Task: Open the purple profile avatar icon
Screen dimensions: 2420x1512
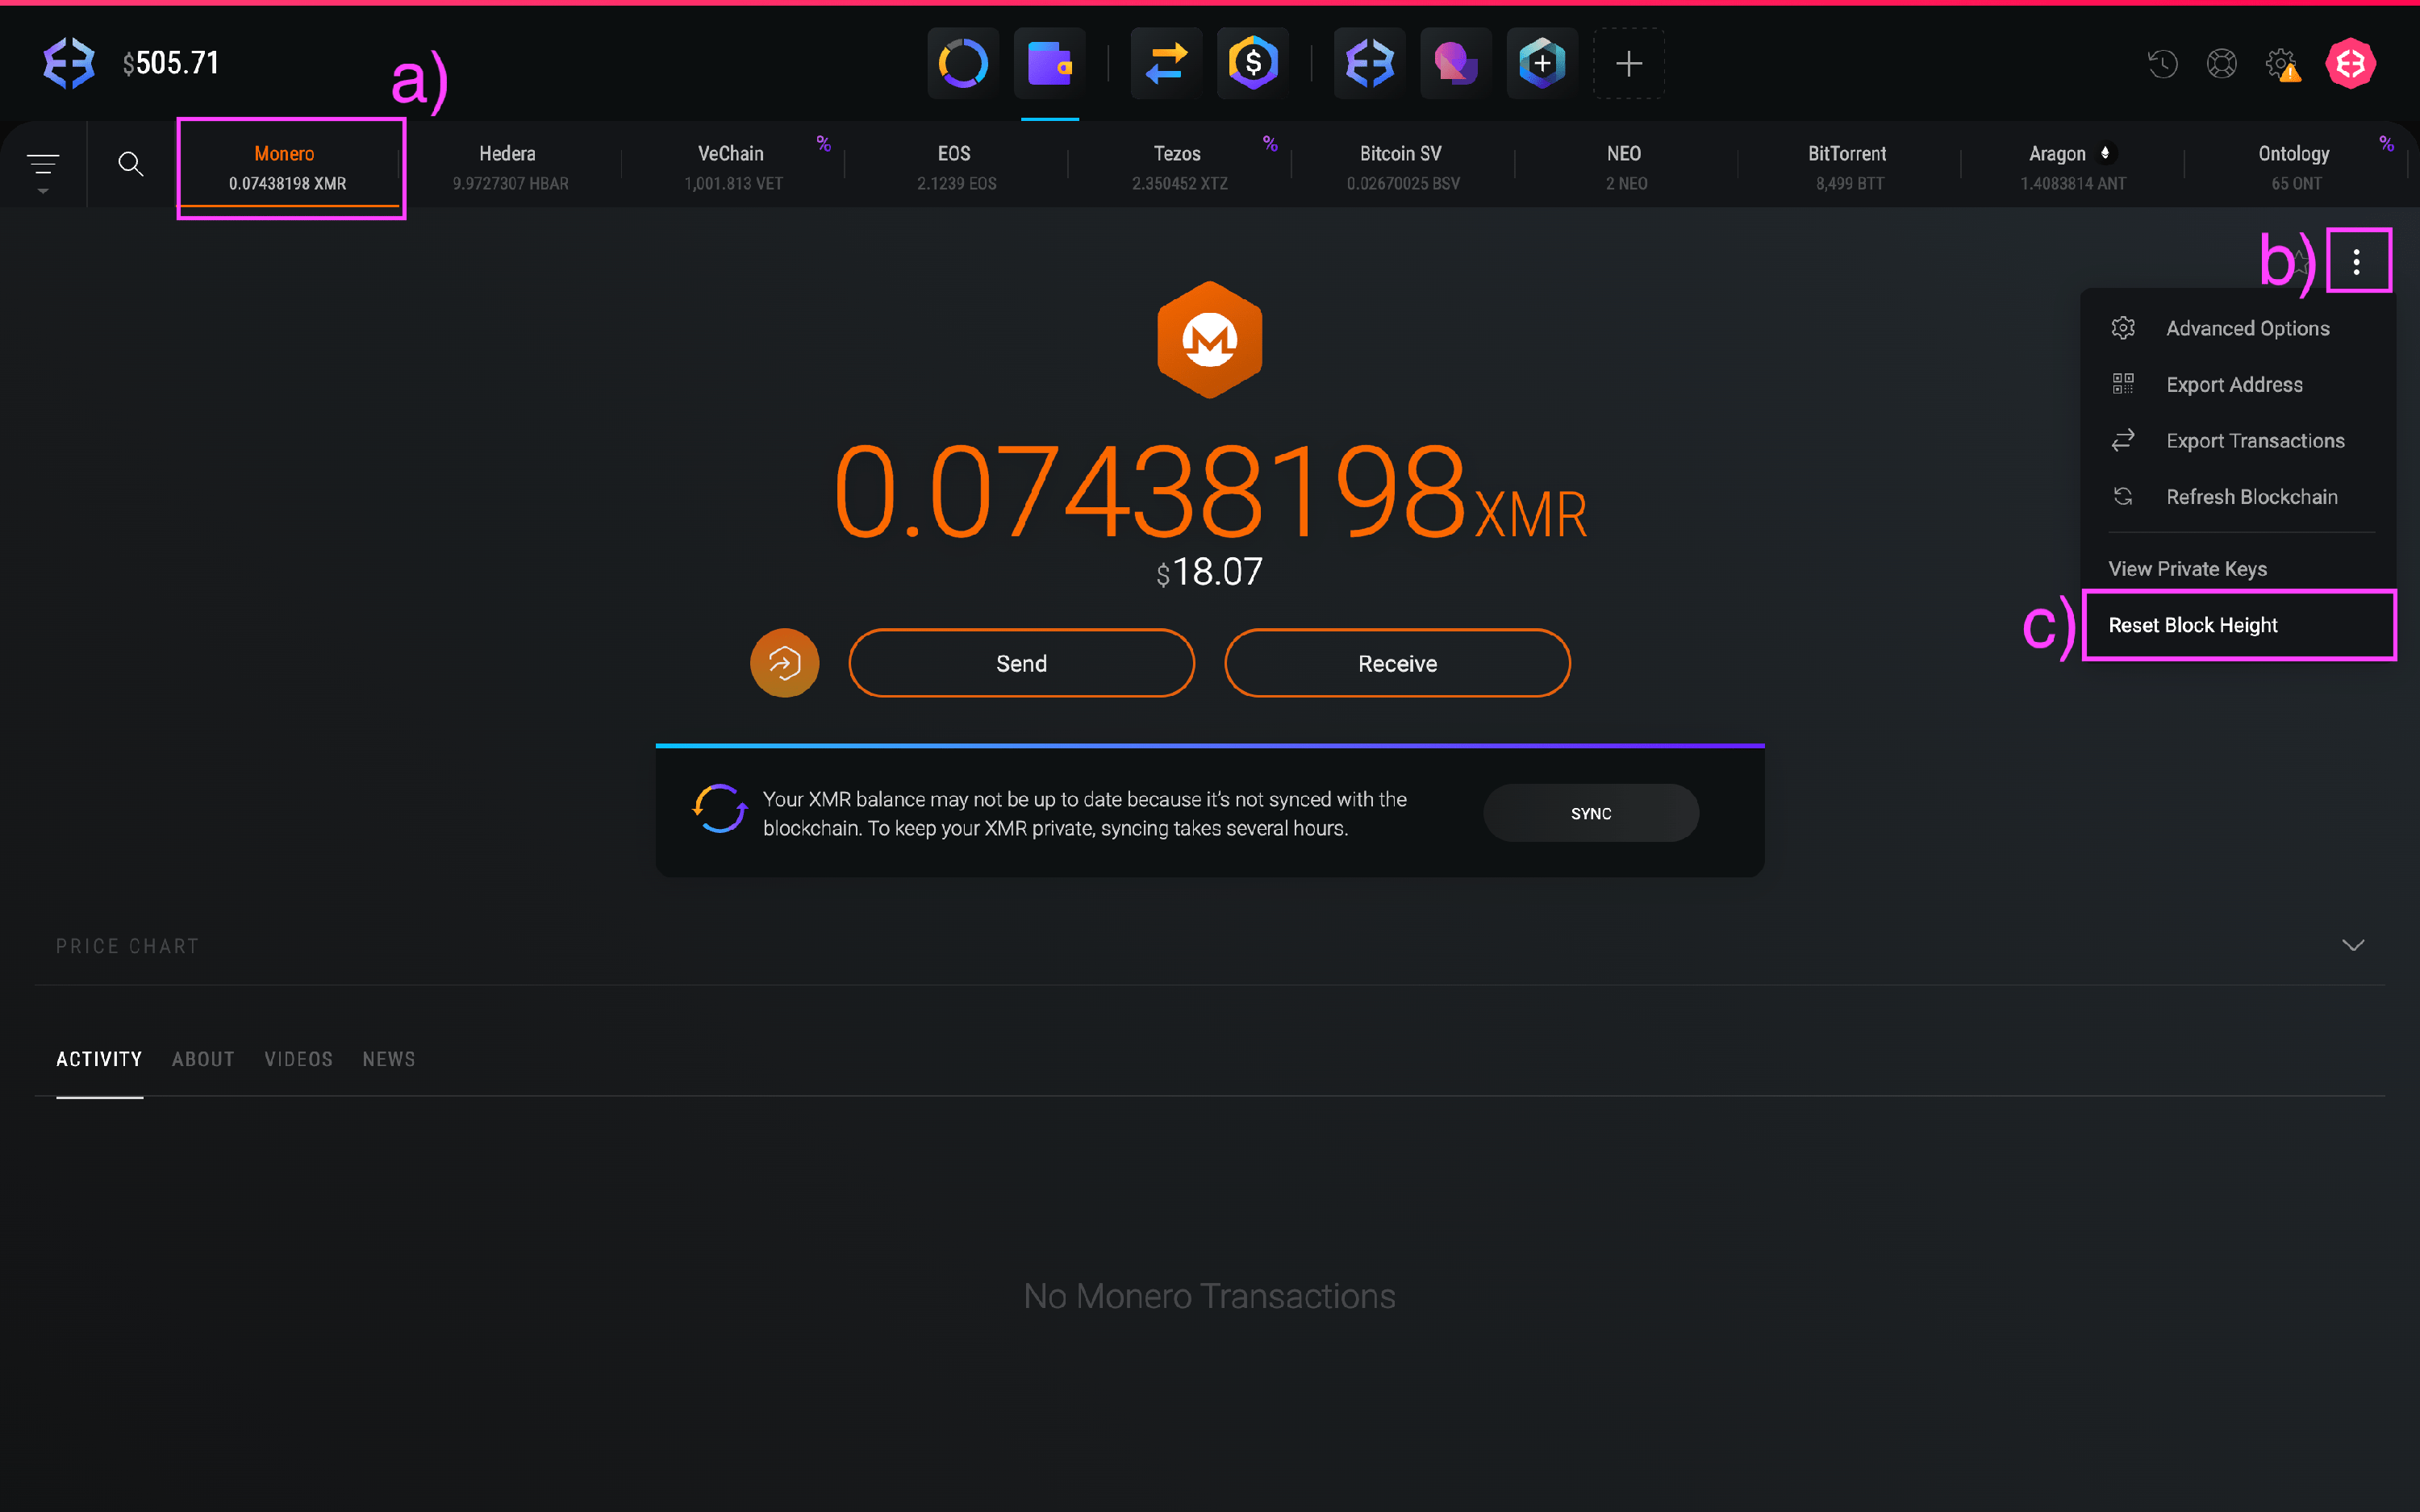Action: 1454,63
